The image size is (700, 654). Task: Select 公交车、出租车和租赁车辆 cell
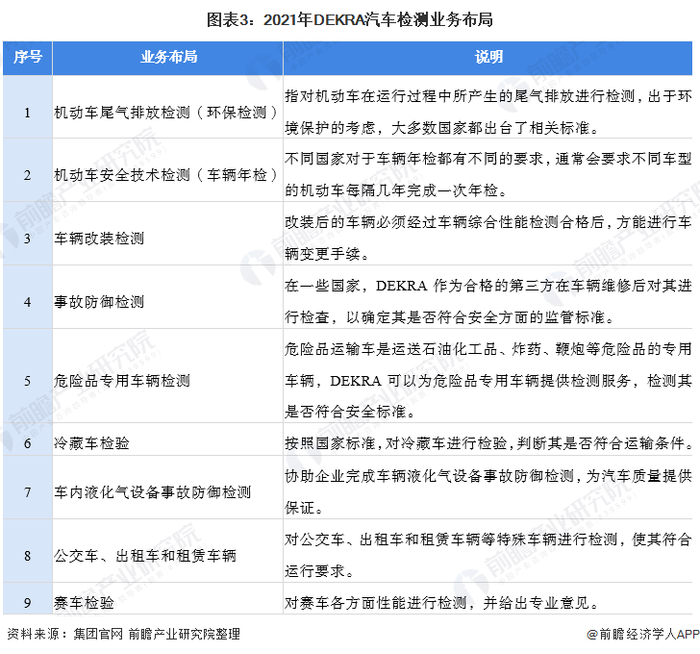click(x=168, y=550)
